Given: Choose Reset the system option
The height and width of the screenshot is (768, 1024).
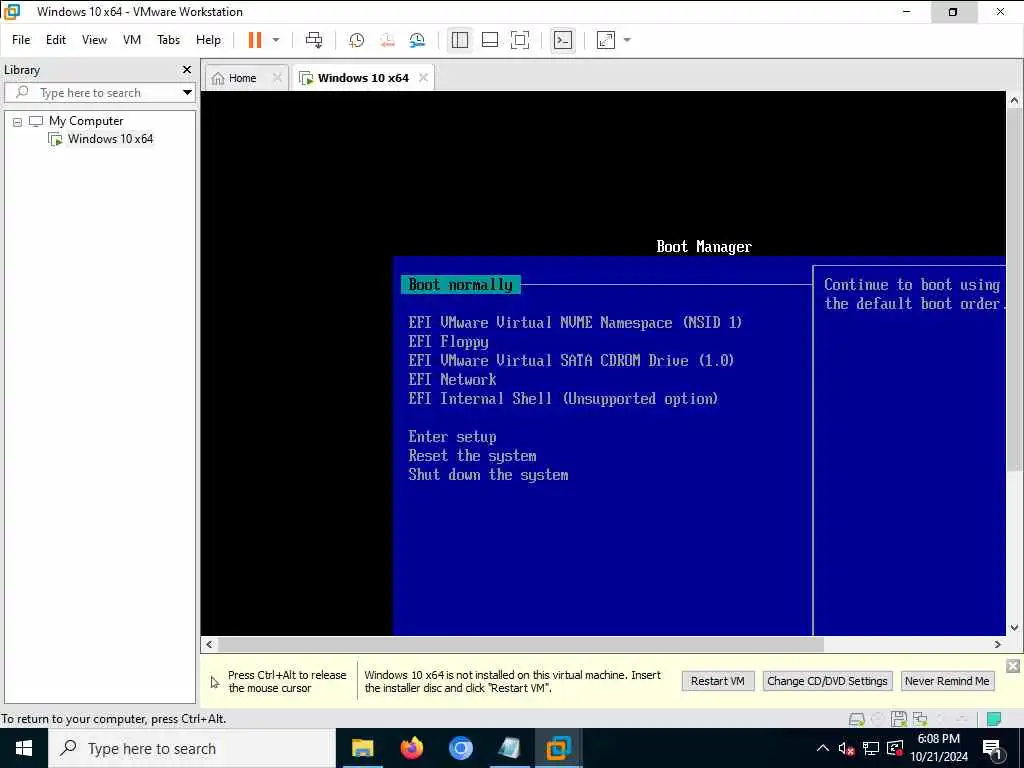Looking at the screenshot, I should point(472,456).
